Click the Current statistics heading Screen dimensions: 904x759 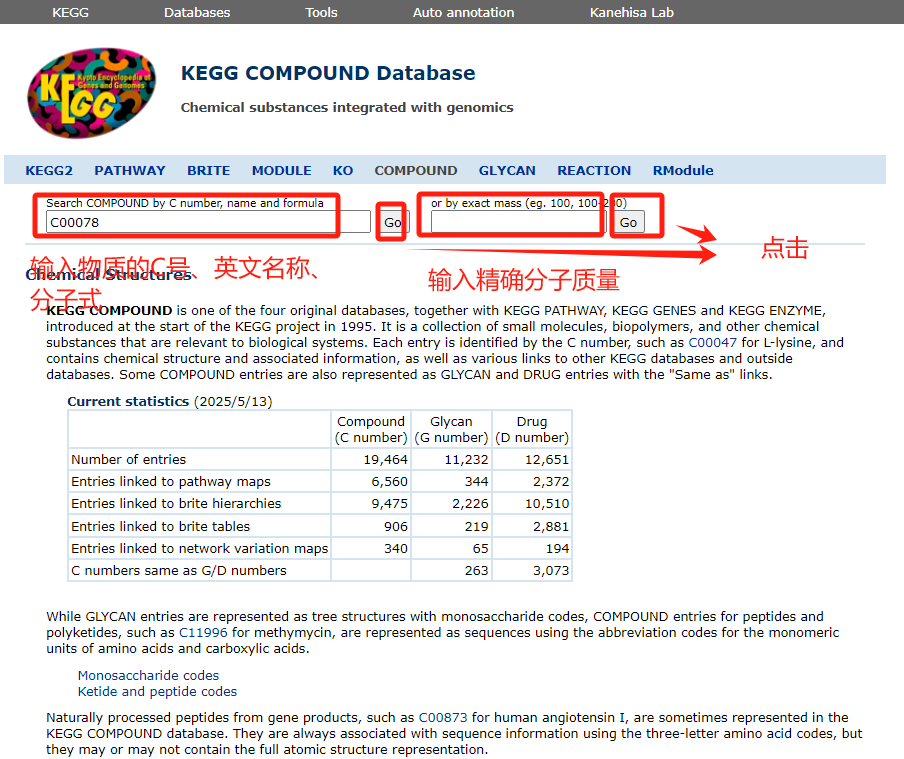click(x=128, y=401)
